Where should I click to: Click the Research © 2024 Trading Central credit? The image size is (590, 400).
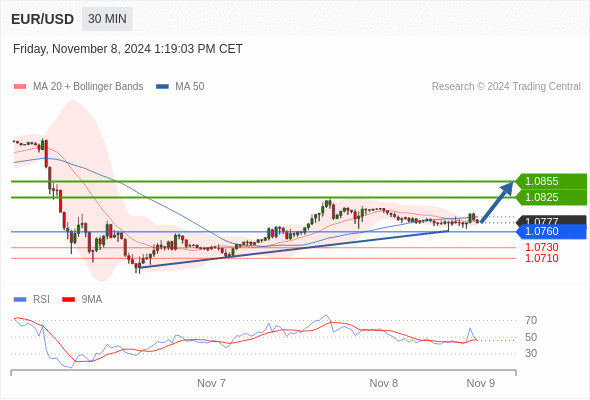click(506, 87)
